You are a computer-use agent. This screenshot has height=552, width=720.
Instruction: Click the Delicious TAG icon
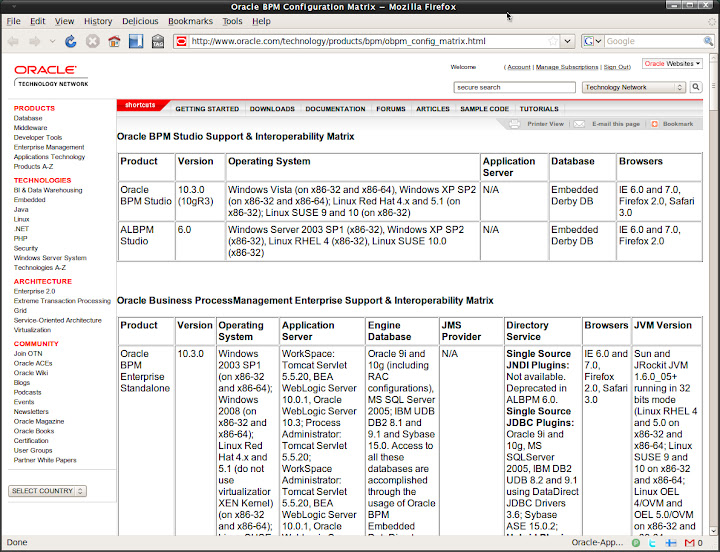158,41
